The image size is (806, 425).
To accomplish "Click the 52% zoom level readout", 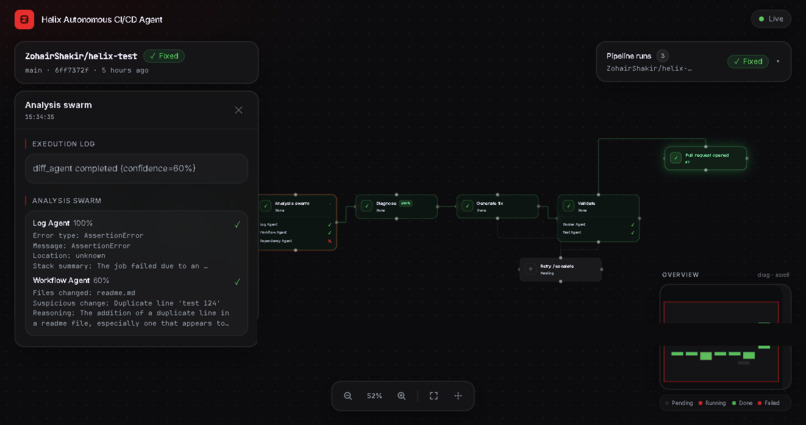I will coord(374,396).
